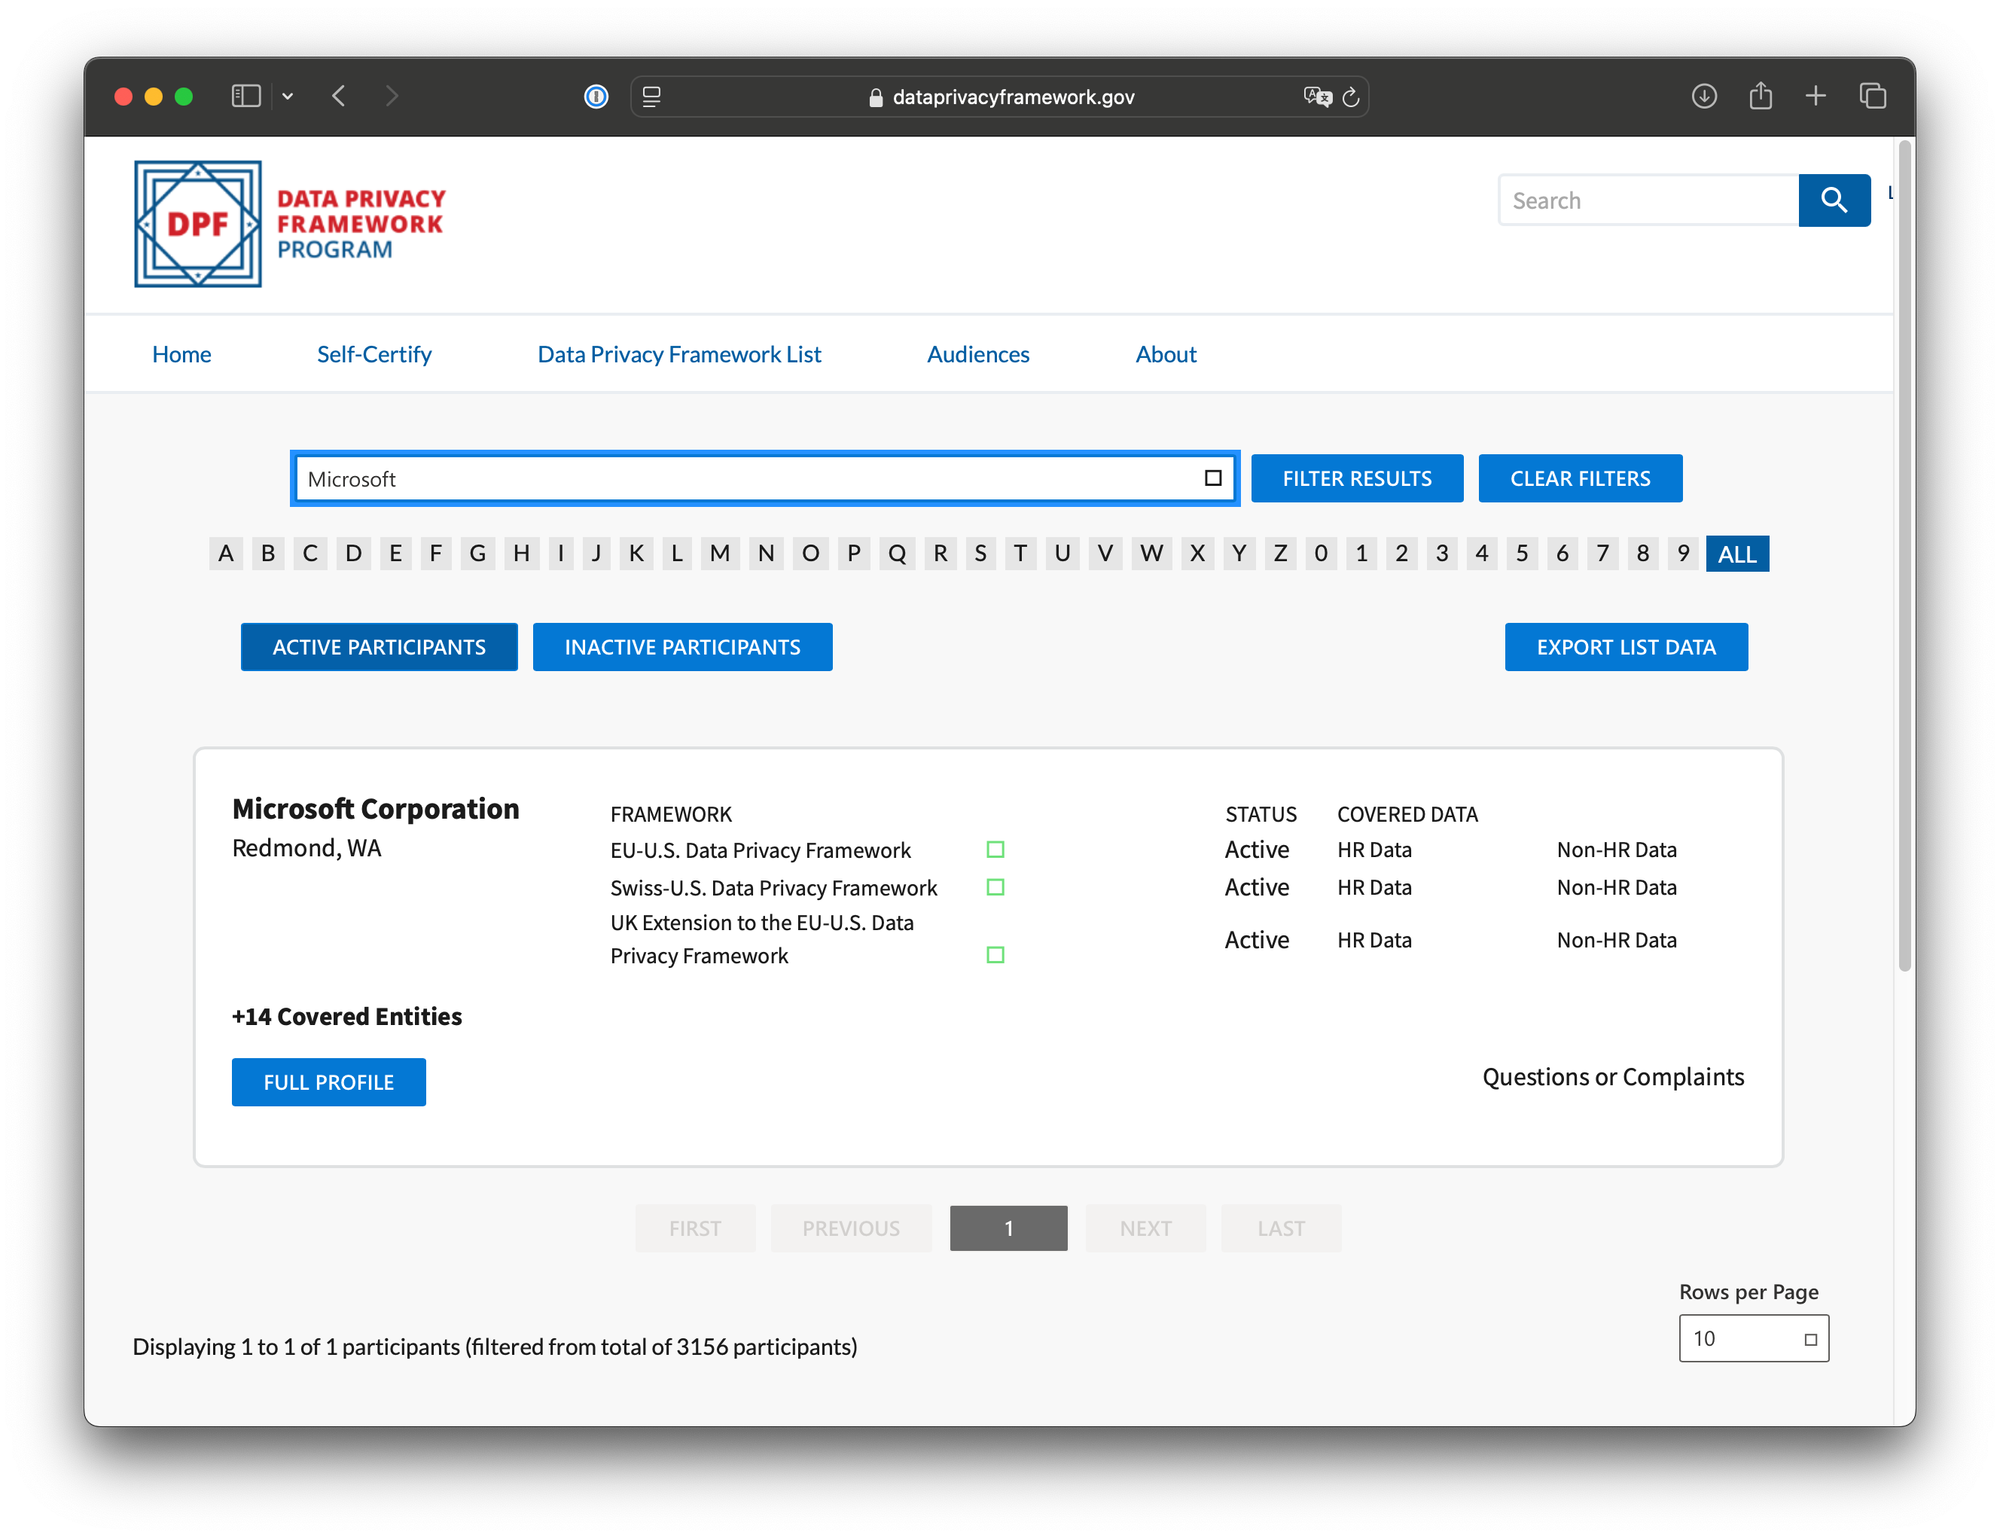
Task: Click the dataprivacyframework.gov address bar
Action: [x=1000, y=97]
